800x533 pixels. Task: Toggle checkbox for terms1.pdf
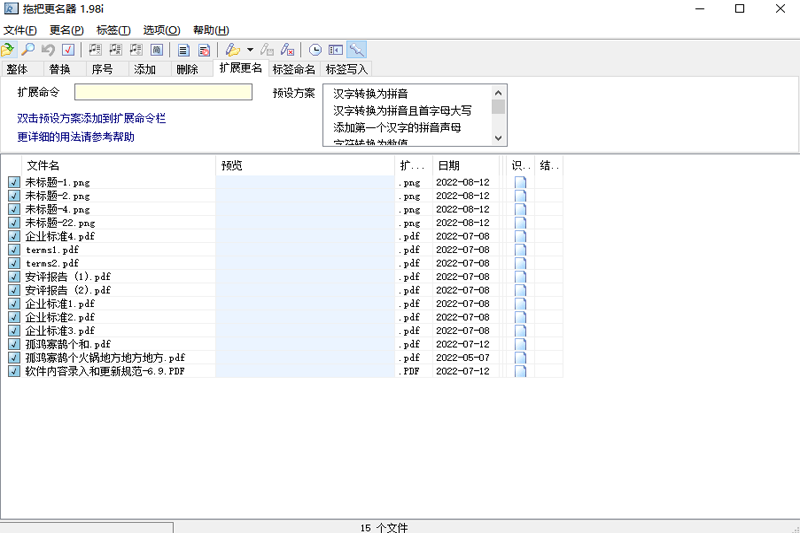[x=14, y=249]
